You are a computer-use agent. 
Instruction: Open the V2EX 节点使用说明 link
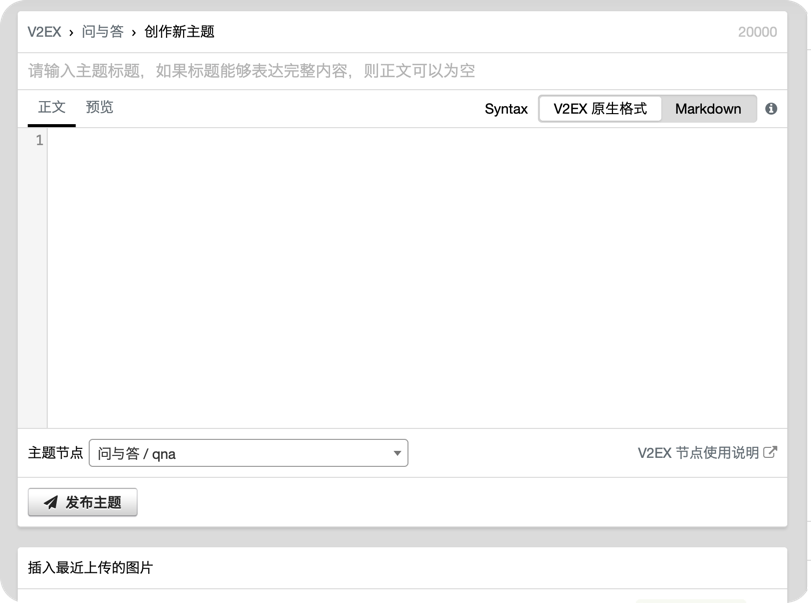[698, 453]
